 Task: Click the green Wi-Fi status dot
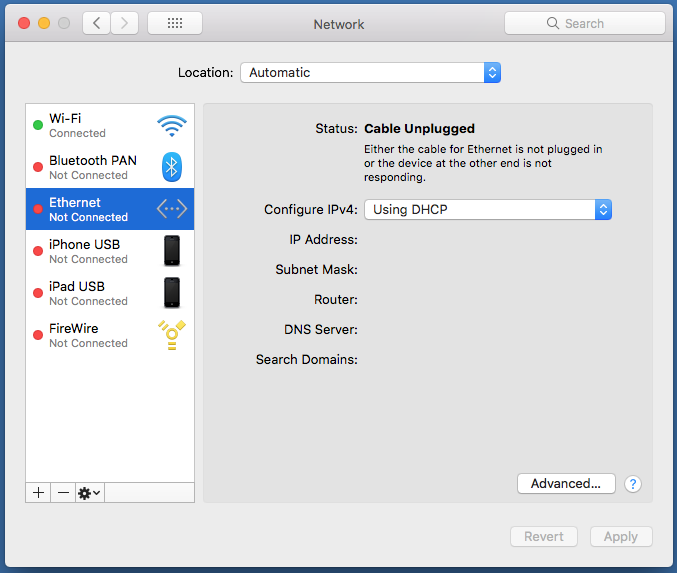point(38,125)
